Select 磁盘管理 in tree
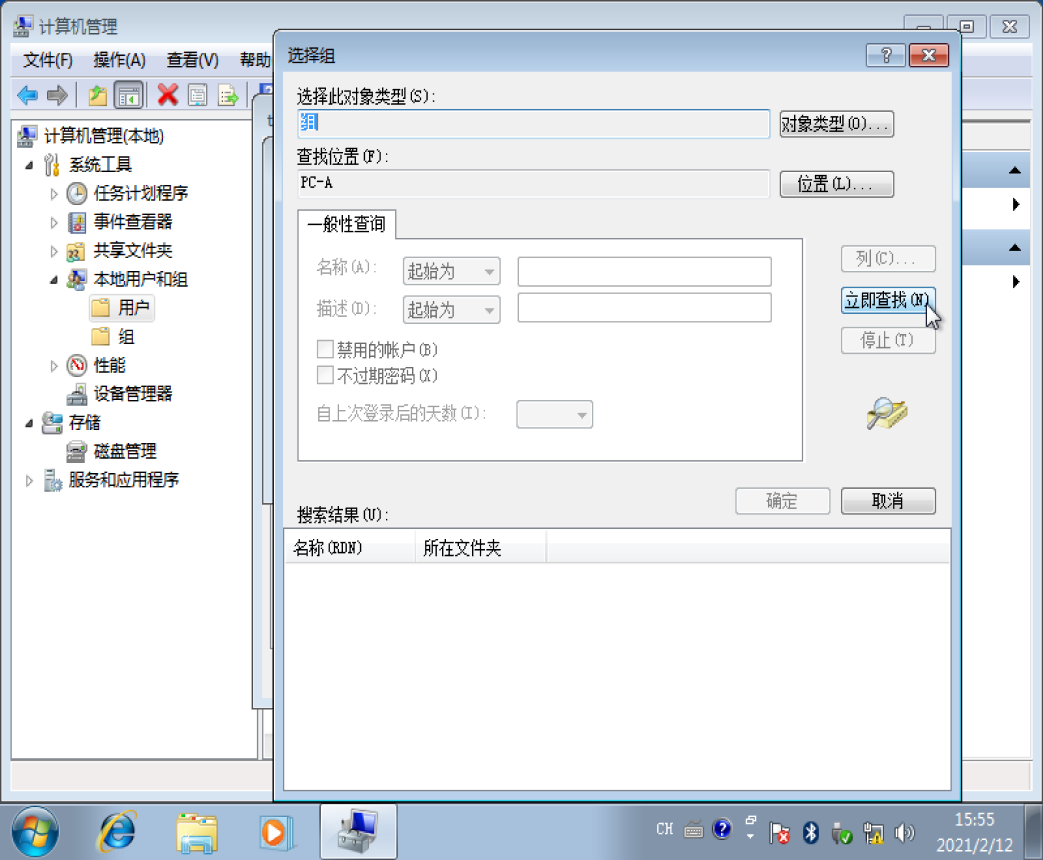 click(124, 451)
